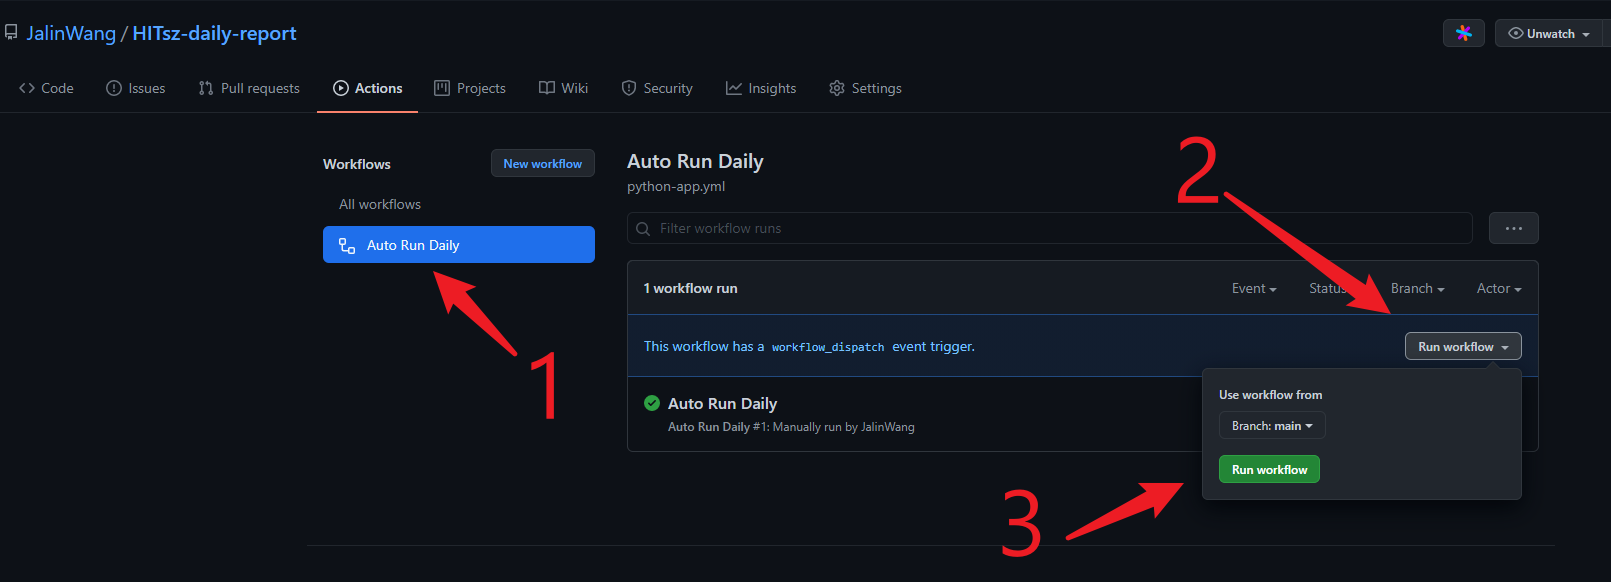This screenshot has height=582, width=1611.
Task: Open the HITsz-daily-report repository link
Action: pyautogui.click(x=214, y=33)
